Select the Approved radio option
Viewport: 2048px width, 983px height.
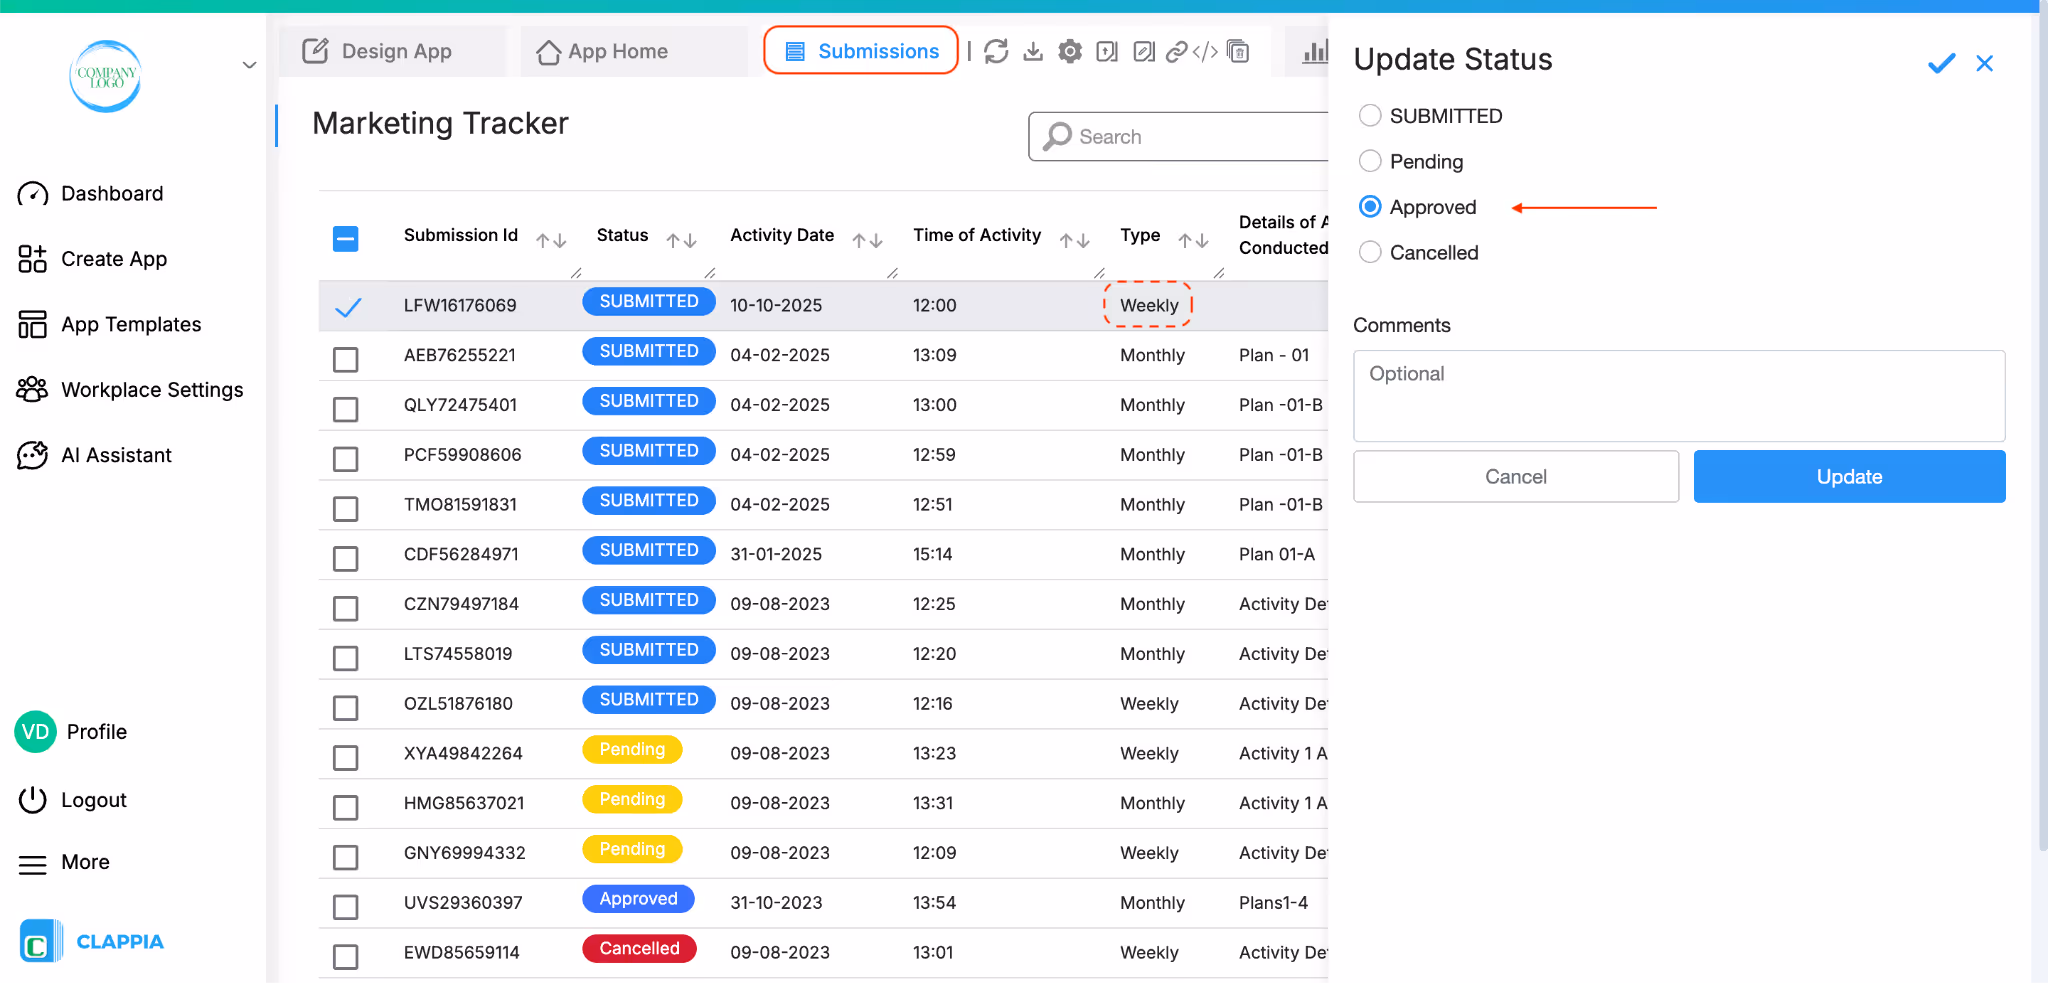point(1370,207)
